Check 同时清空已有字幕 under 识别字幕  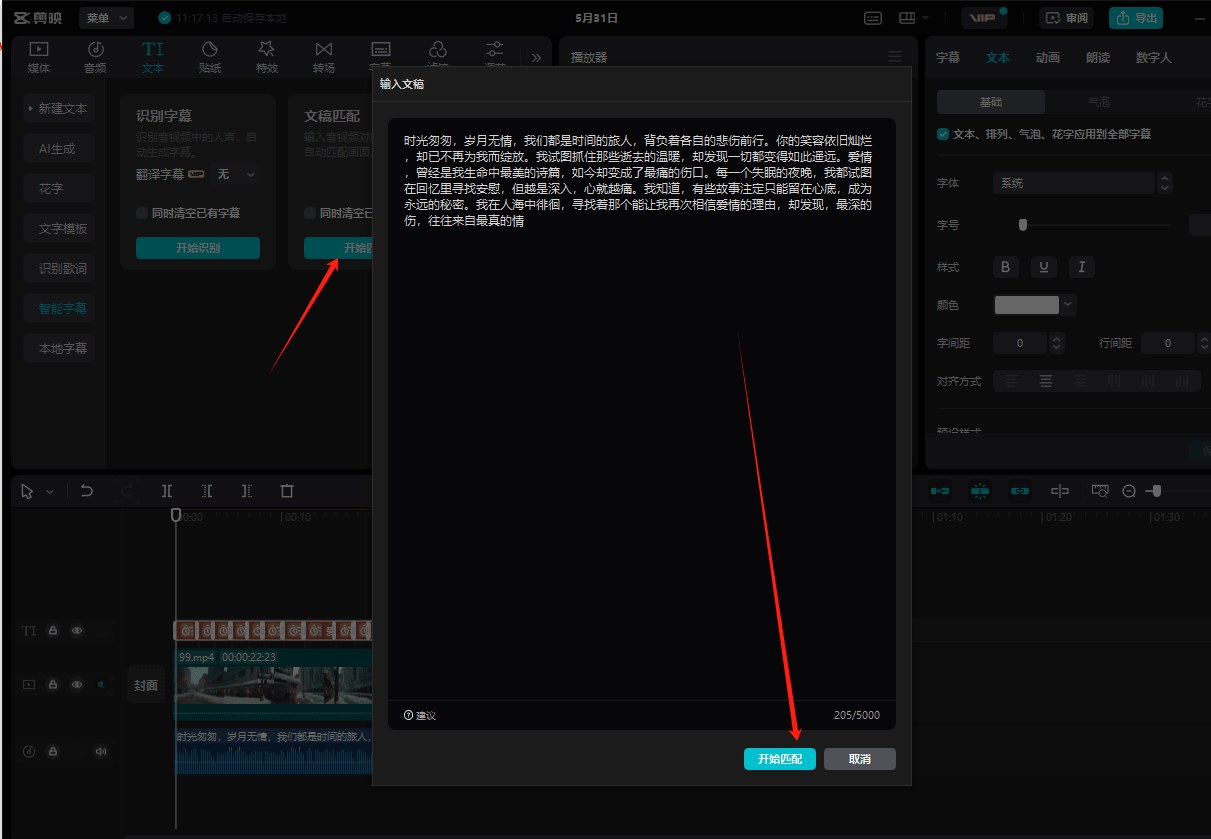(x=142, y=213)
